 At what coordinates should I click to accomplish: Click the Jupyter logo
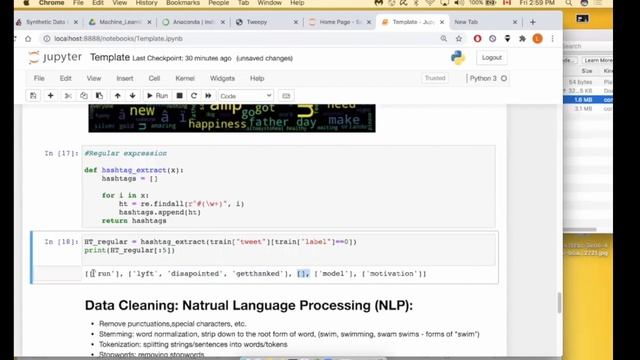pos(55,58)
